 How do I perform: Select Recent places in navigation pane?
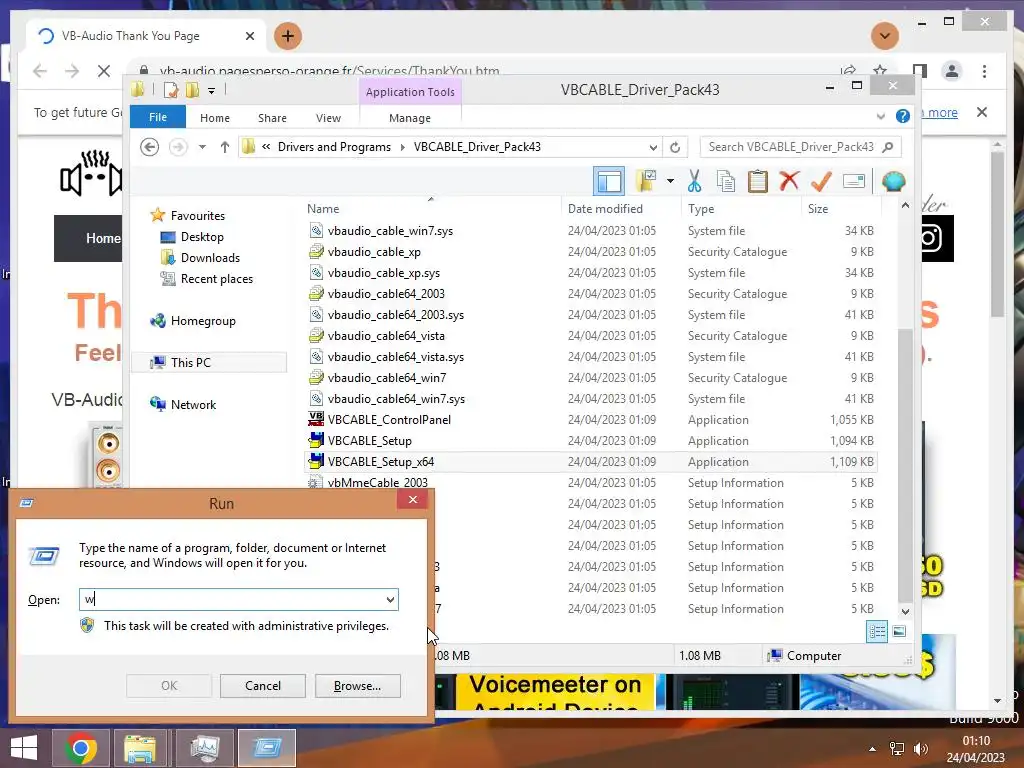(x=216, y=278)
